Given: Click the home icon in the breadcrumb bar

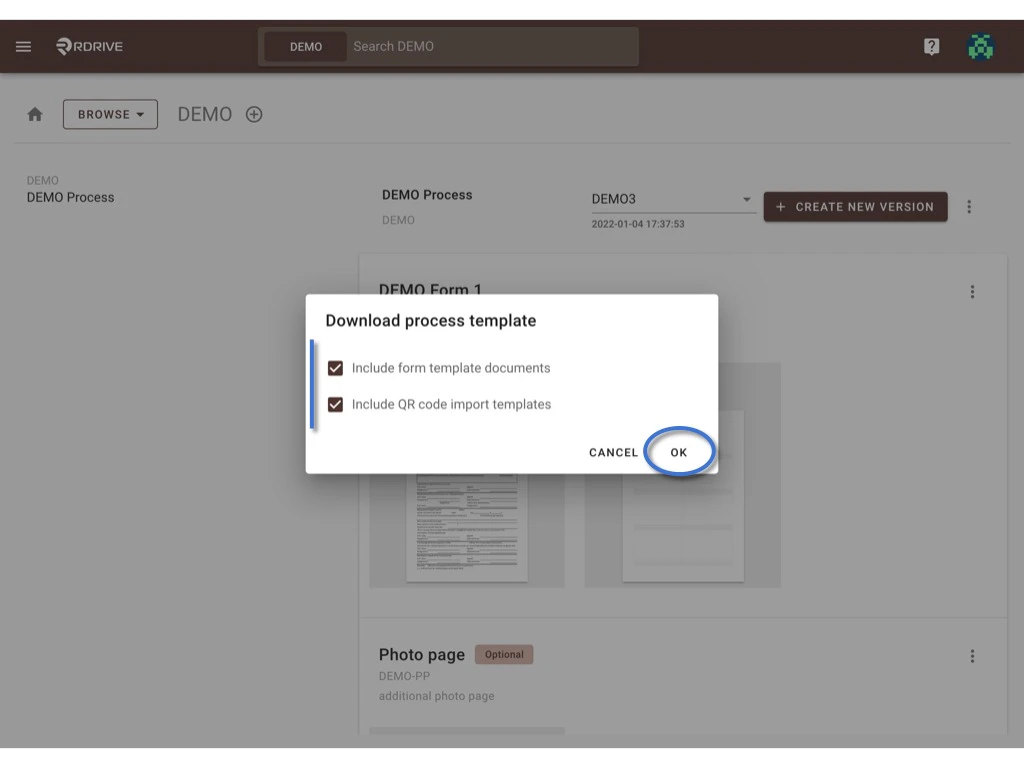Looking at the screenshot, I should point(35,114).
